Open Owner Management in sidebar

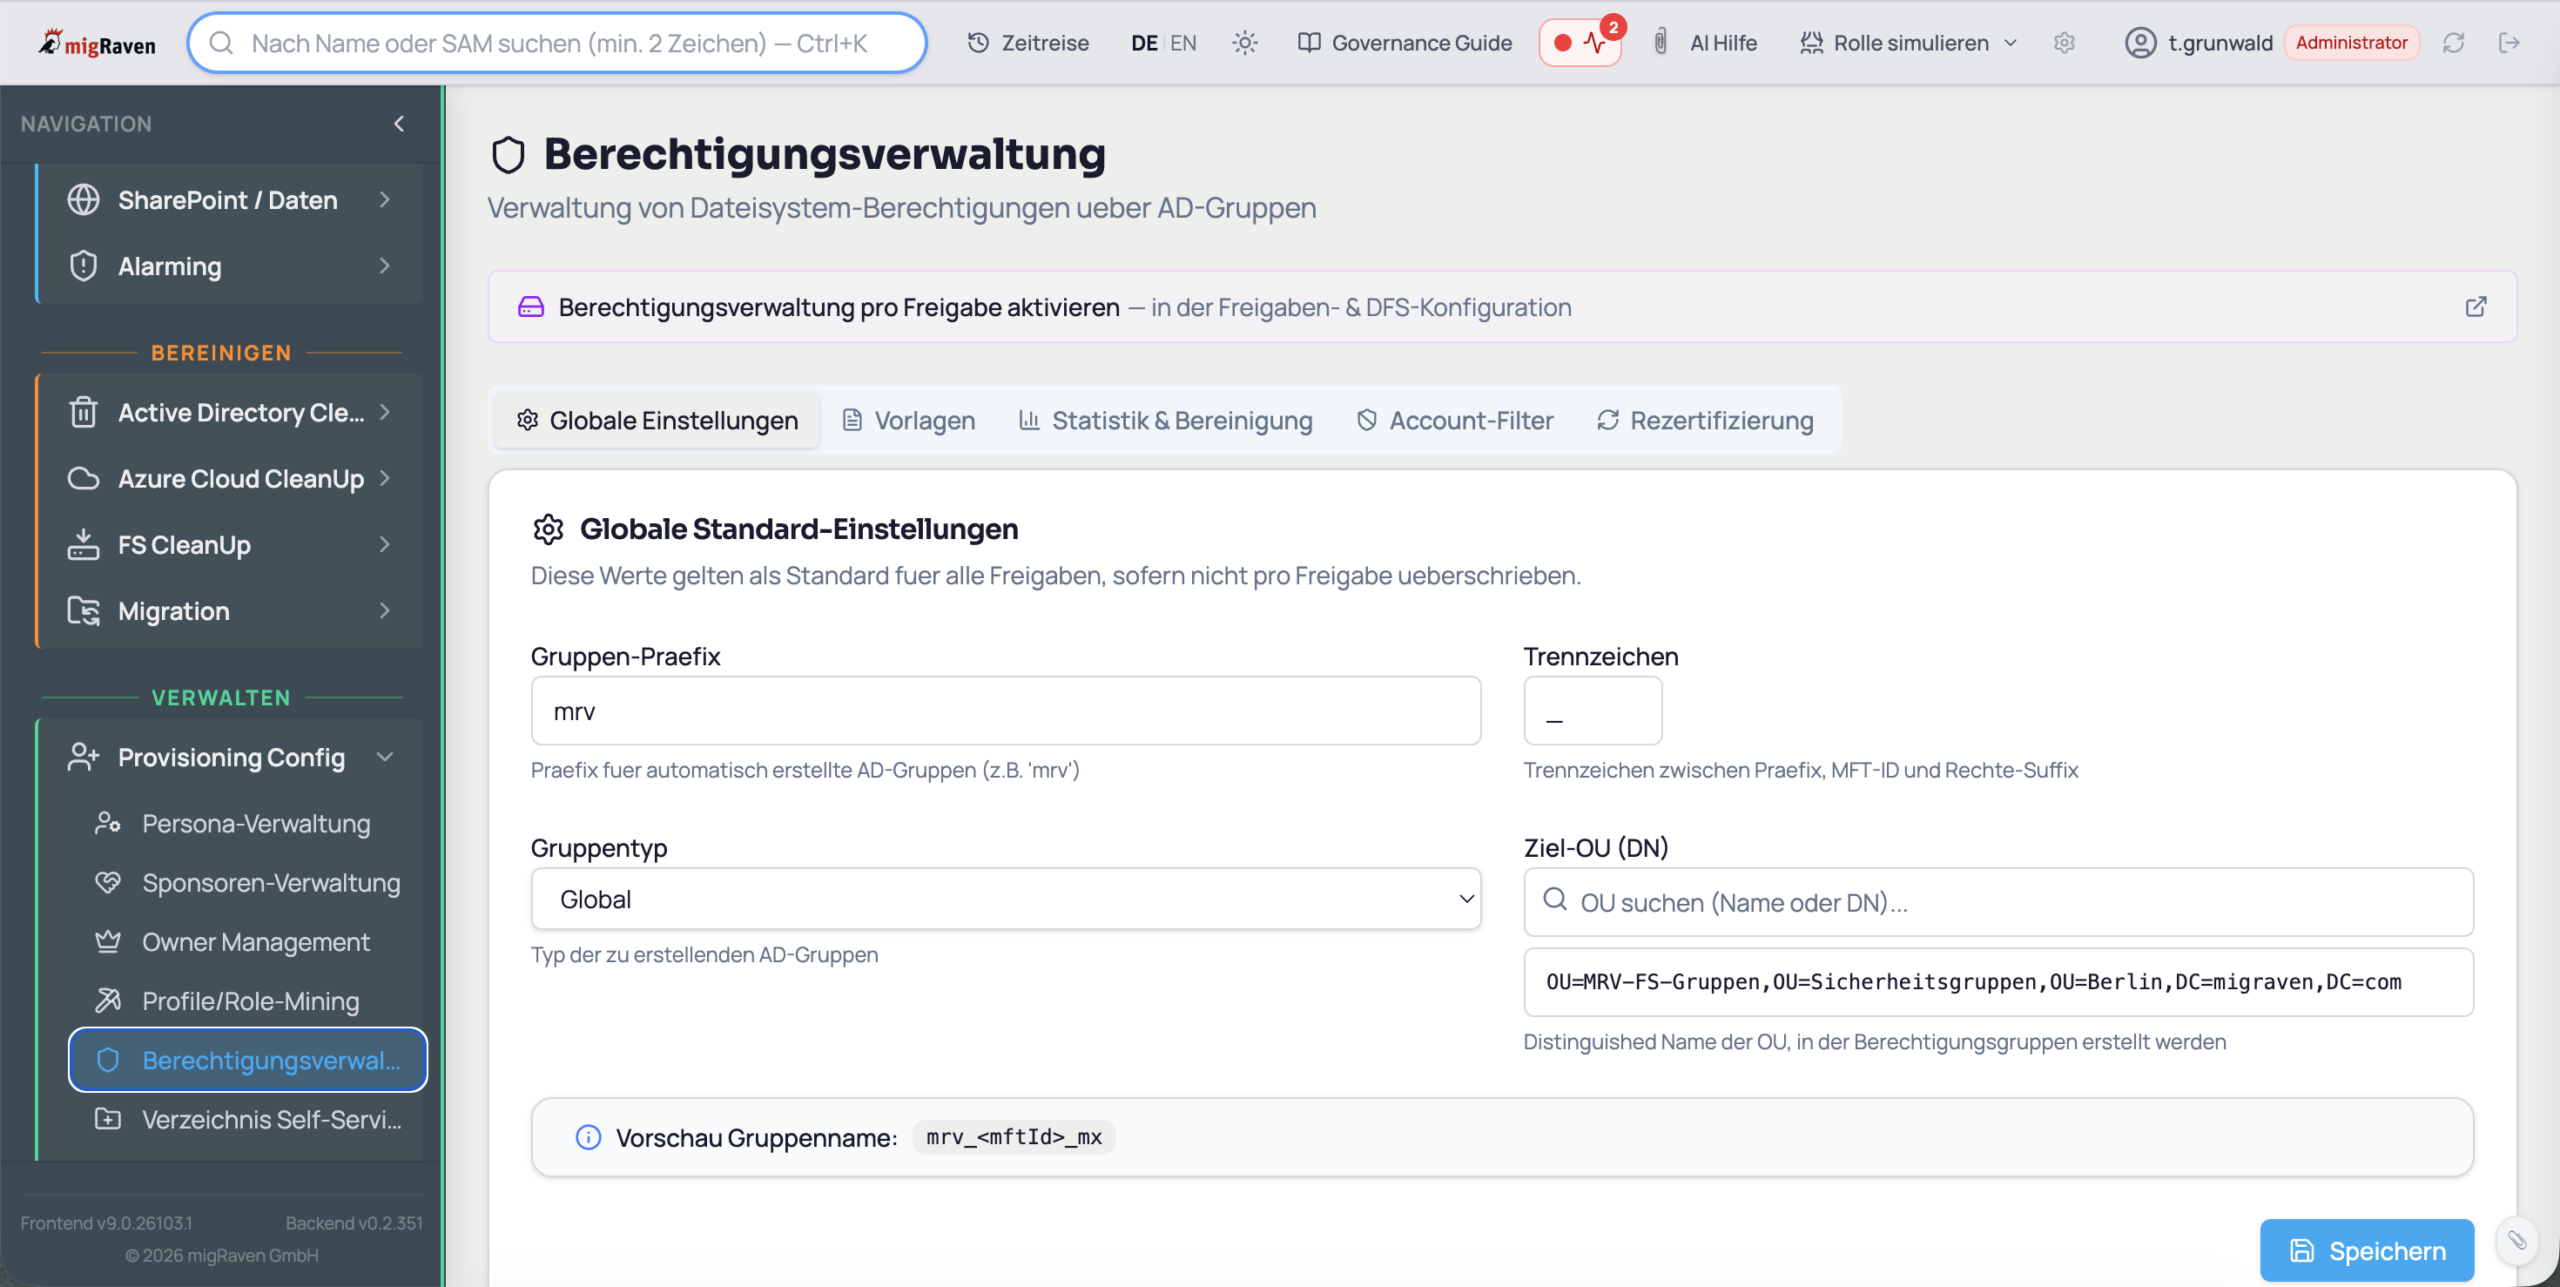click(x=255, y=942)
